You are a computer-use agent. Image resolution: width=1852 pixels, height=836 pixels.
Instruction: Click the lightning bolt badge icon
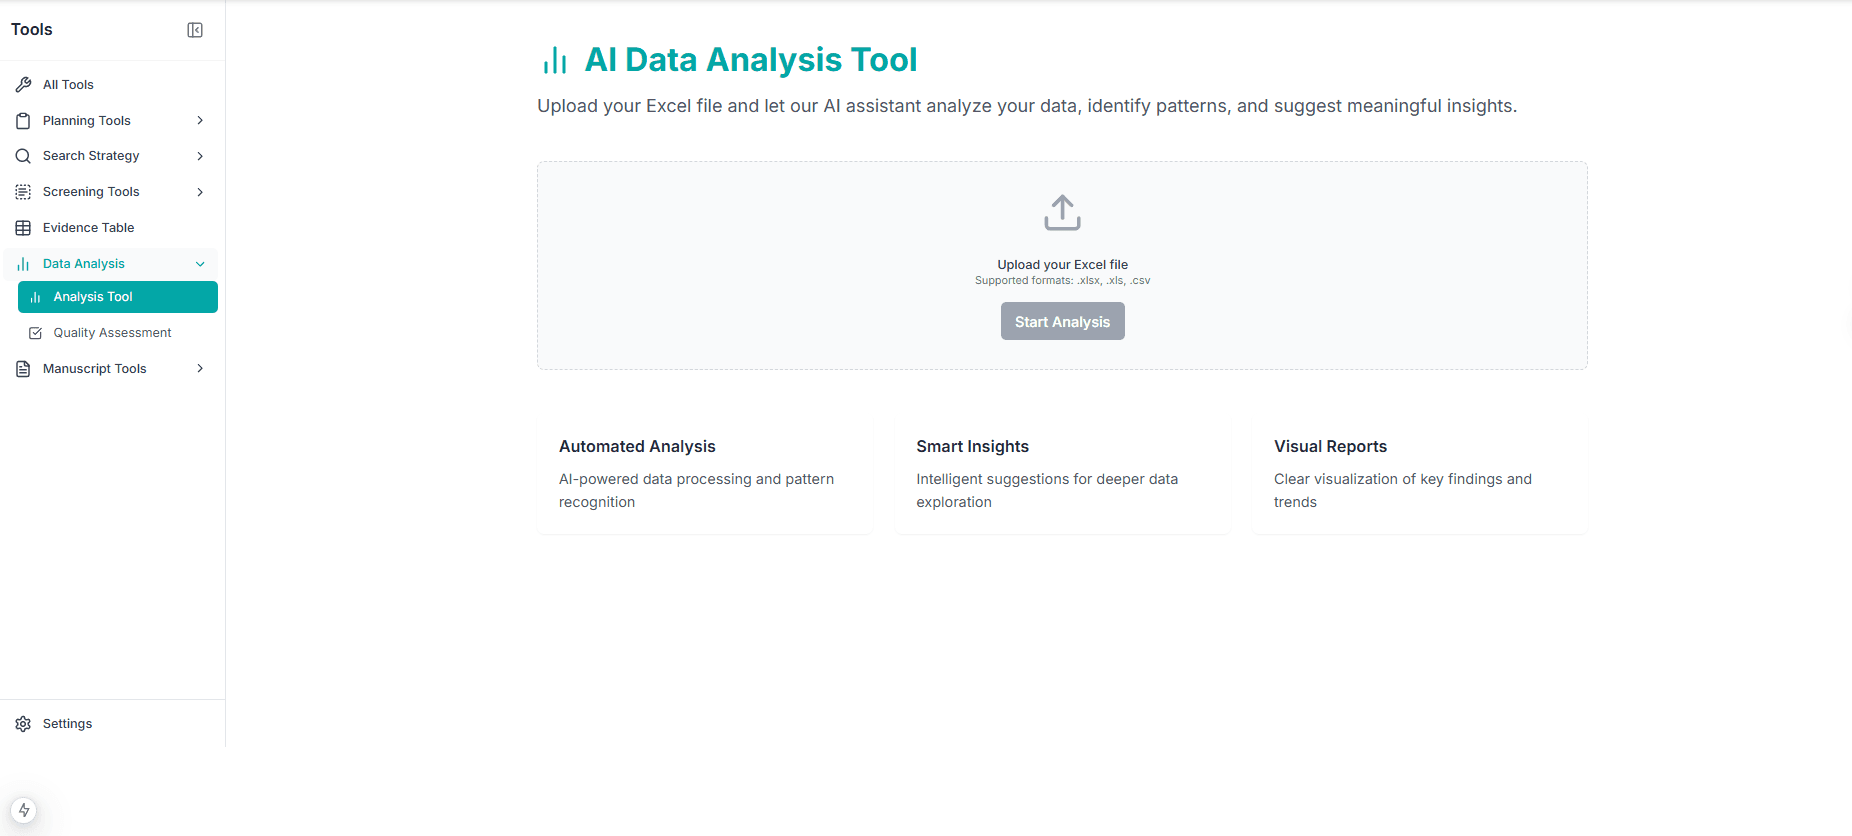pos(24,810)
